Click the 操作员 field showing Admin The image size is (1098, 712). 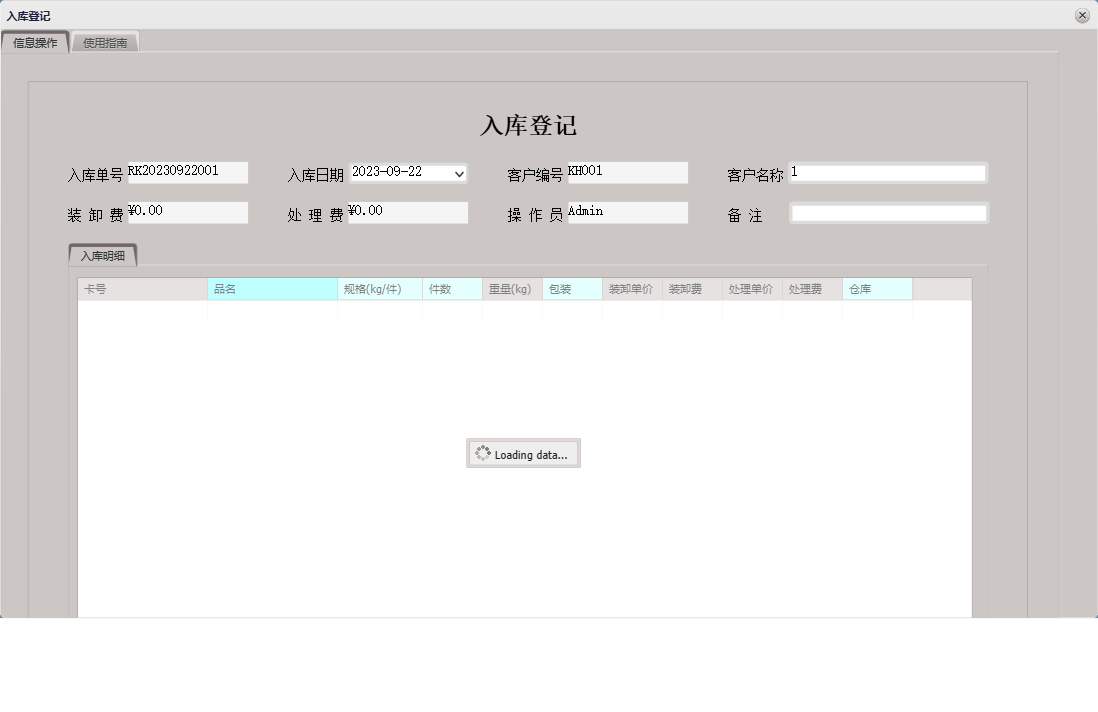pos(627,211)
